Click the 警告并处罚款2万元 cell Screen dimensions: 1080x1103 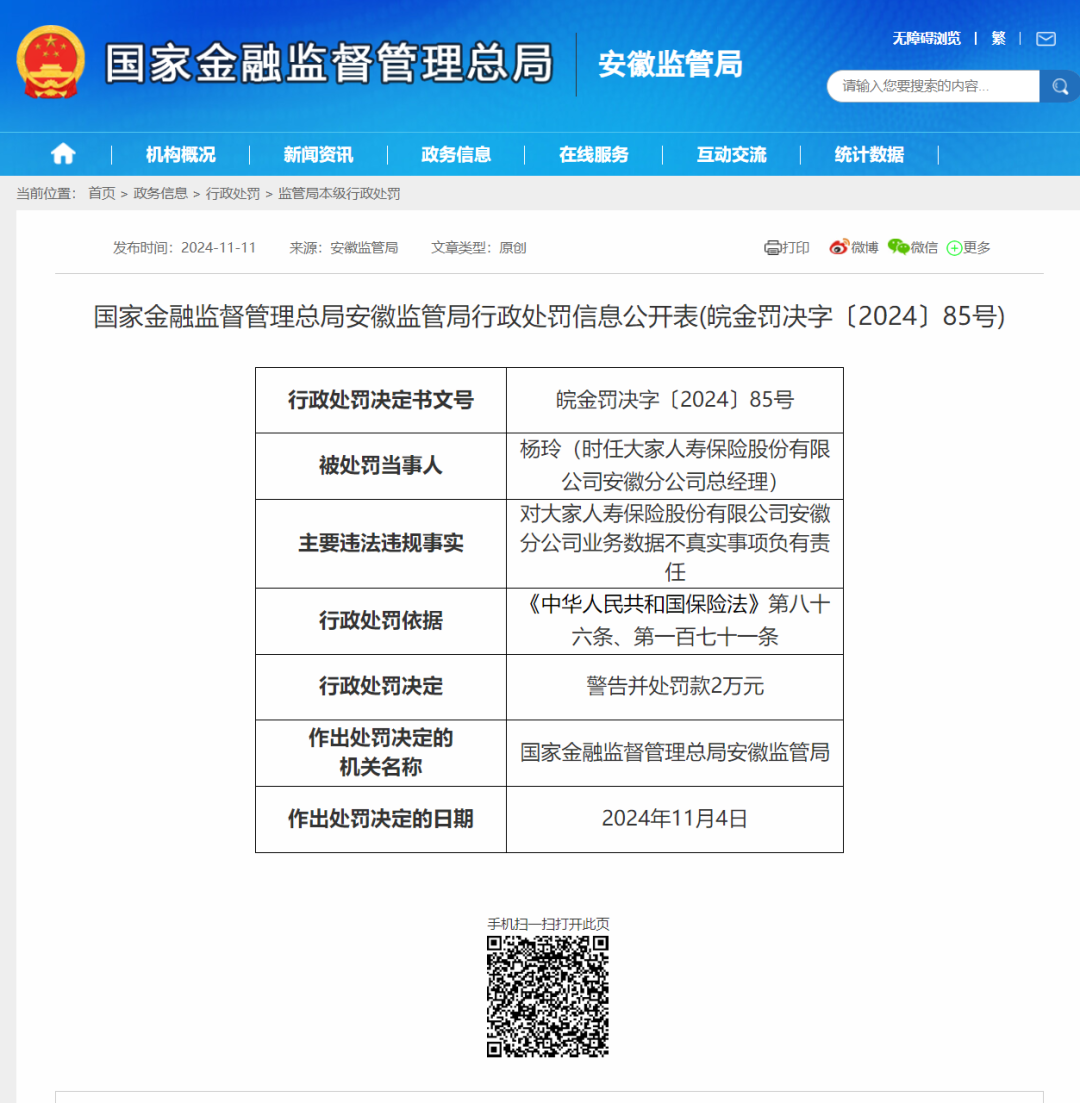(675, 687)
